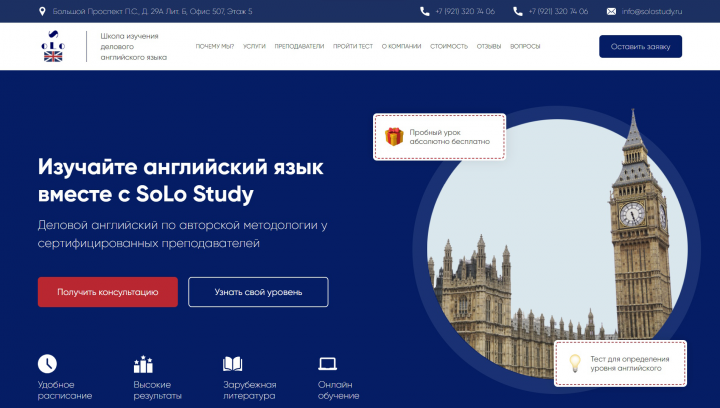Open the ПОЧЕМУ МЫ? menu item
Image resolution: width=720 pixels, height=408 pixels.
(215, 46)
